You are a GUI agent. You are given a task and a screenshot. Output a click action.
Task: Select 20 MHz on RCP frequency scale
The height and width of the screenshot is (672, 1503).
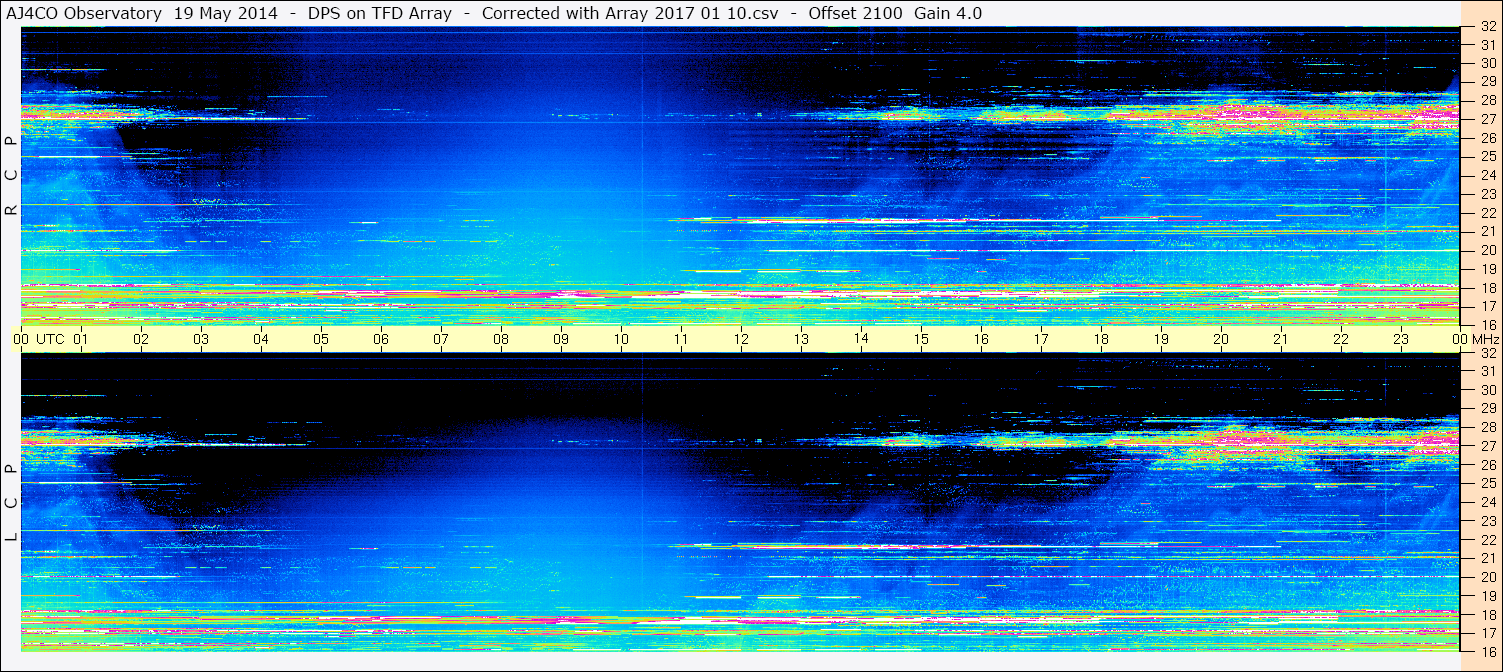pos(1487,250)
